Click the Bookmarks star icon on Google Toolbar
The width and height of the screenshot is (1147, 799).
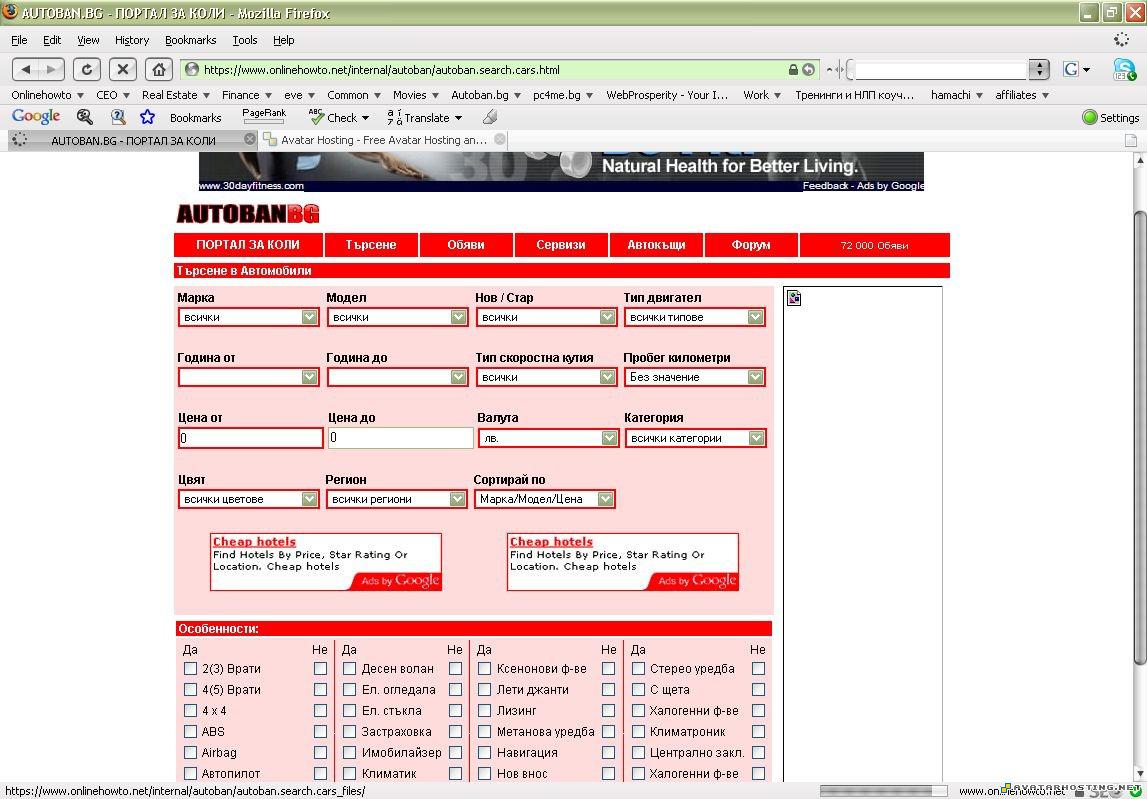147,117
